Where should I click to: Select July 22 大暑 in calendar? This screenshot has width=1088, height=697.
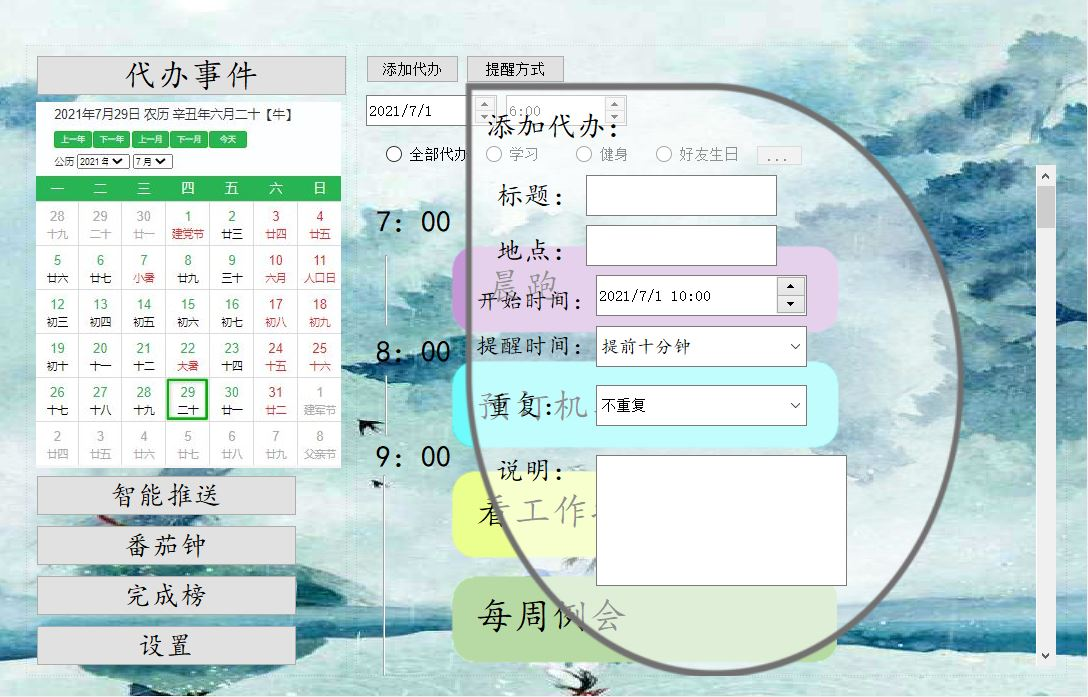188,356
